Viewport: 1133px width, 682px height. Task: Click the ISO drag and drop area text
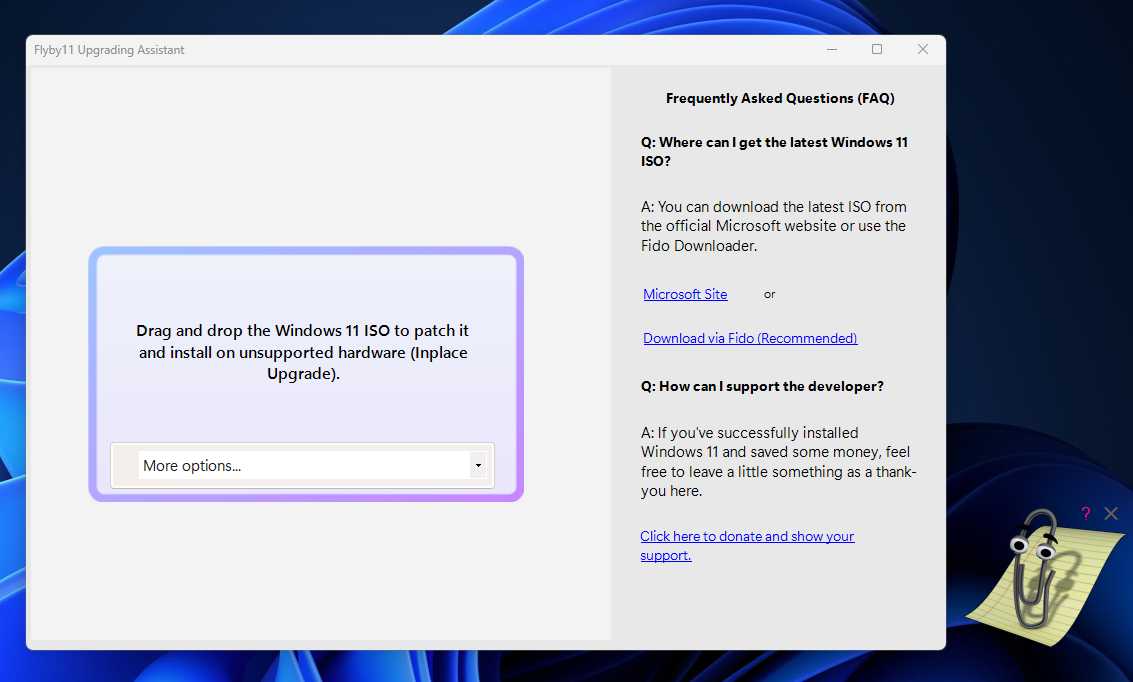[x=303, y=352]
